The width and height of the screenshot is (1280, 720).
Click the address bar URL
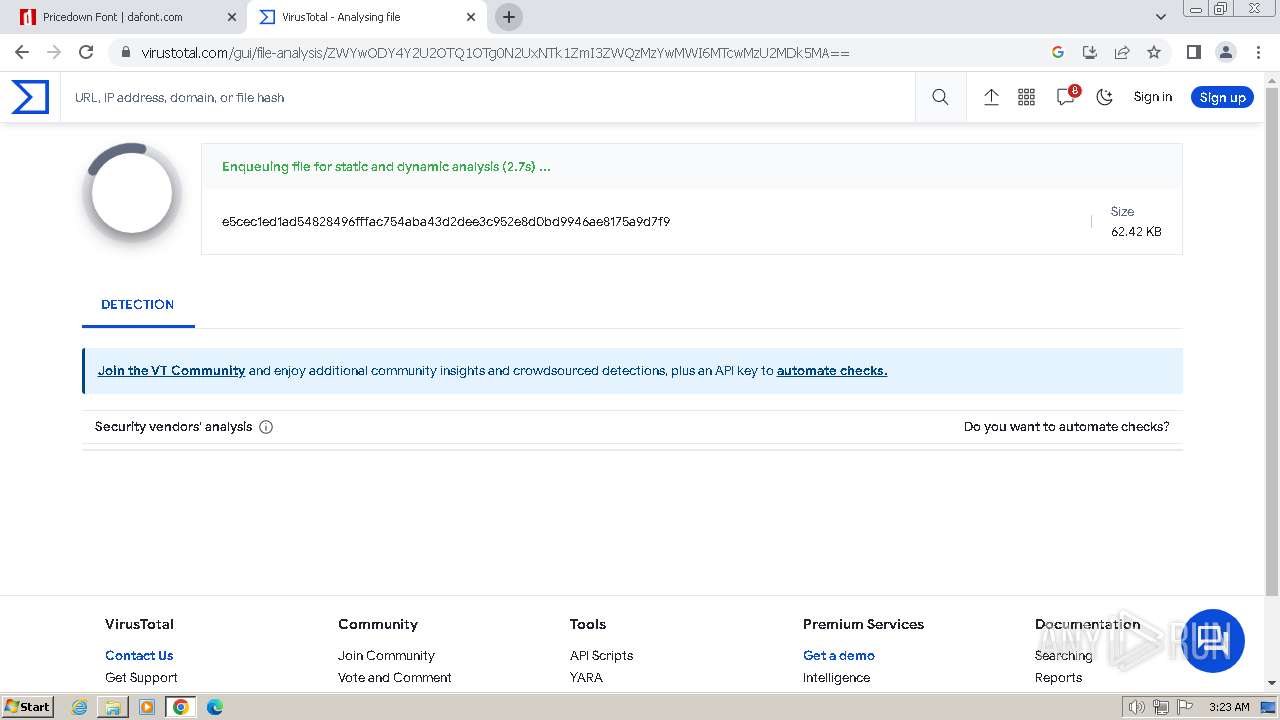[495, 53]
